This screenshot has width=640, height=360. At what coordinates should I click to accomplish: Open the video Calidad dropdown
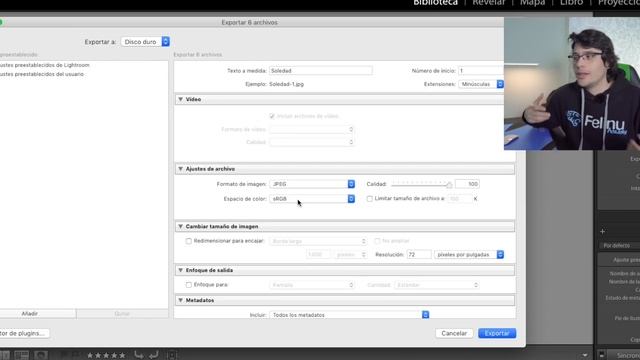pos(311,142)
